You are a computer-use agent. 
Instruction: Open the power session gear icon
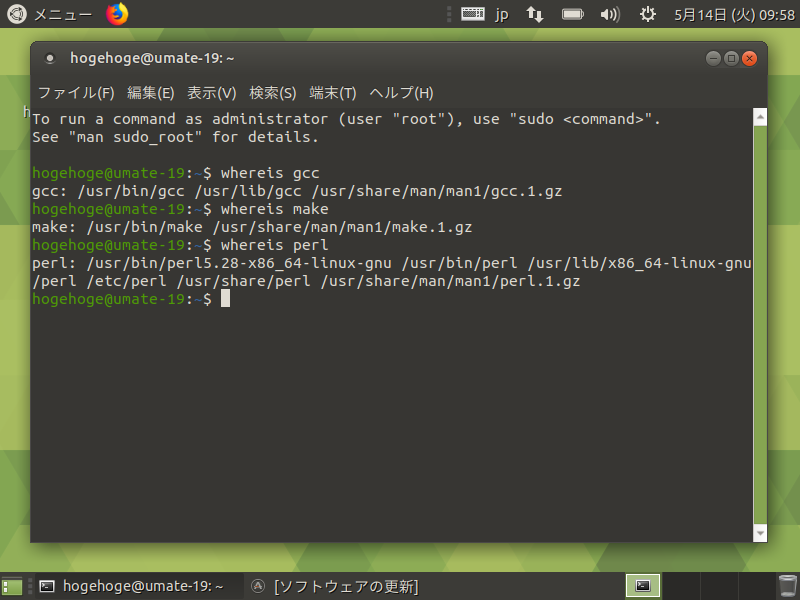click(x=647, y=14)
